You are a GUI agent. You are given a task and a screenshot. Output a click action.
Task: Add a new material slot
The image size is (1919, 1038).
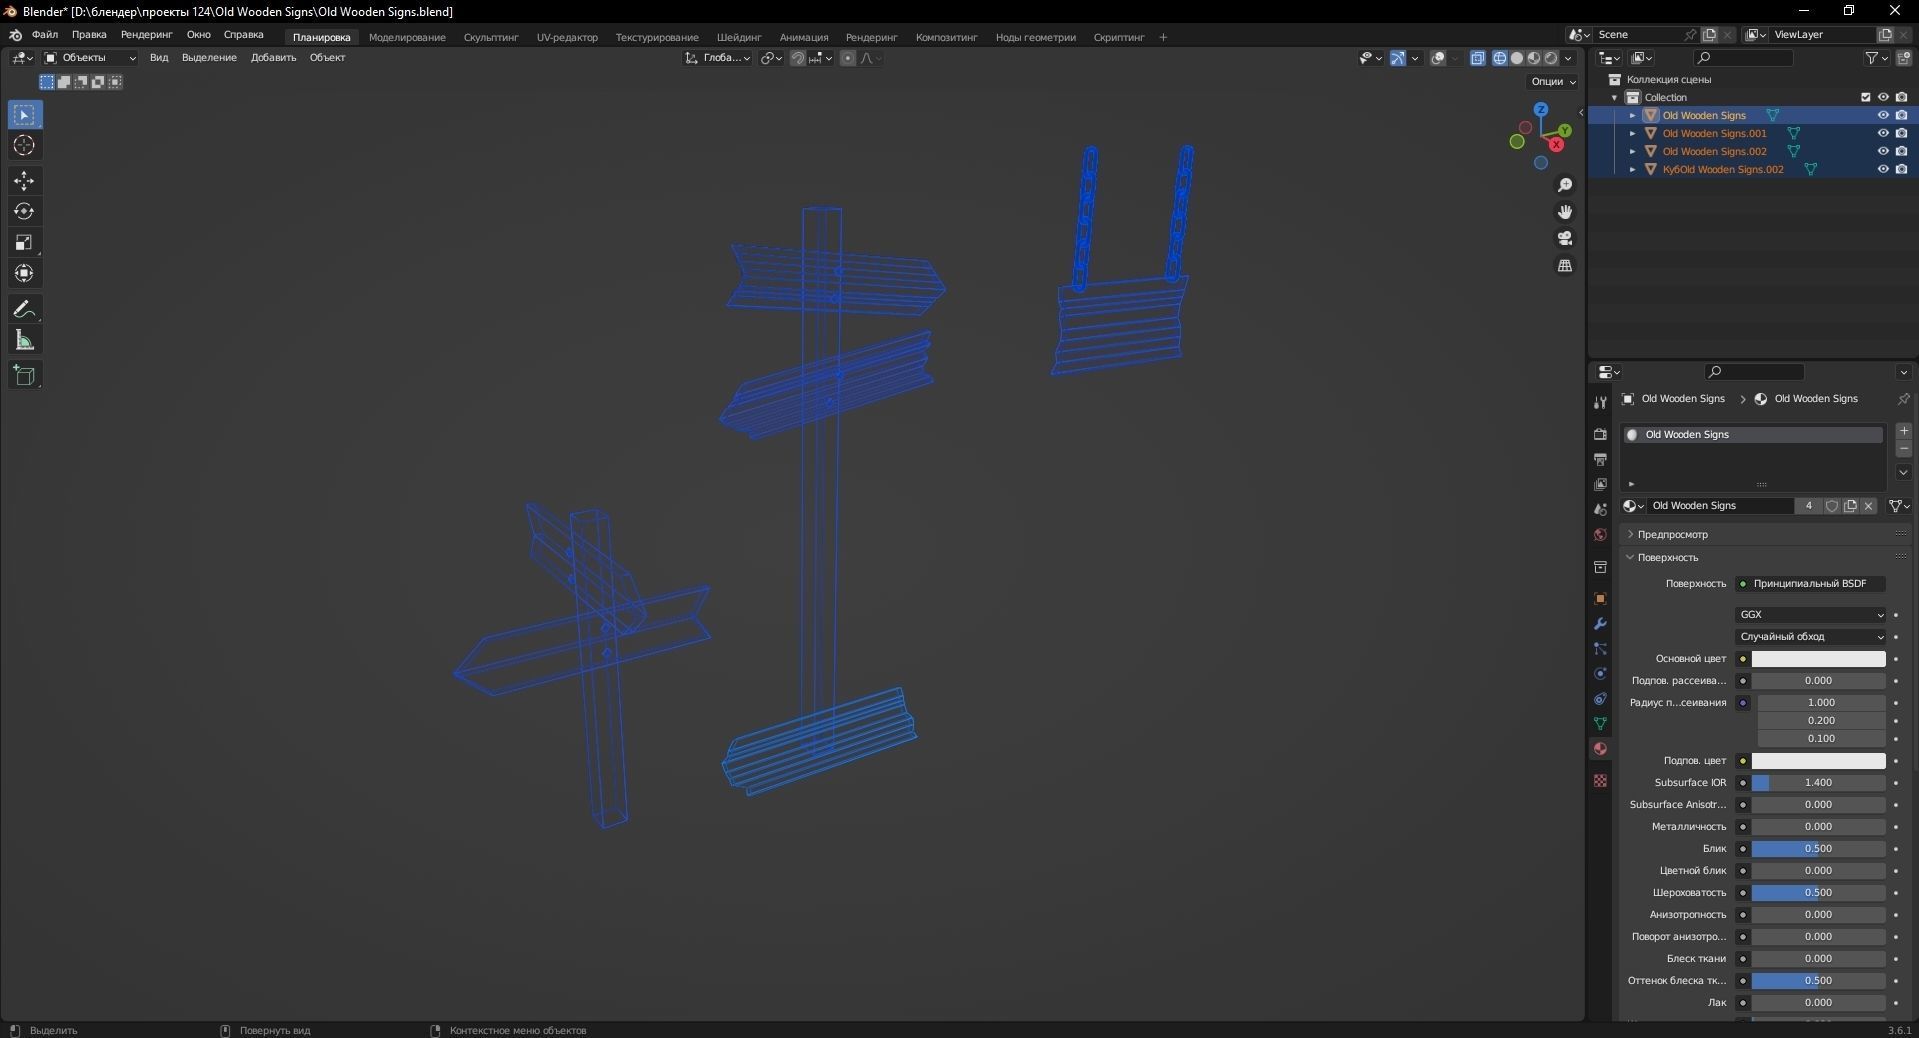(x=1903, y=431)
